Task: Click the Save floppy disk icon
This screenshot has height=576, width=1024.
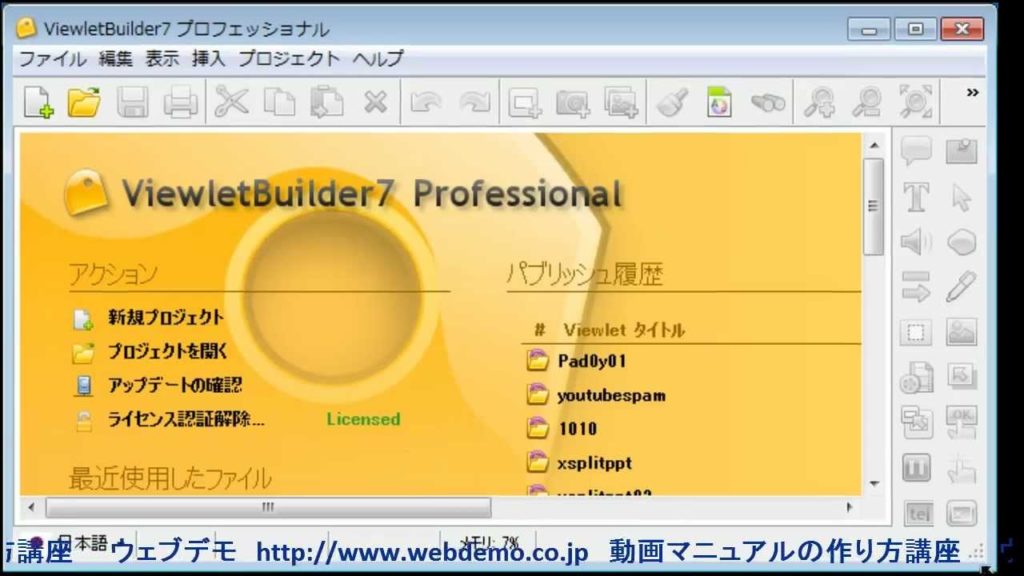Action: click(x=133, y=103)
